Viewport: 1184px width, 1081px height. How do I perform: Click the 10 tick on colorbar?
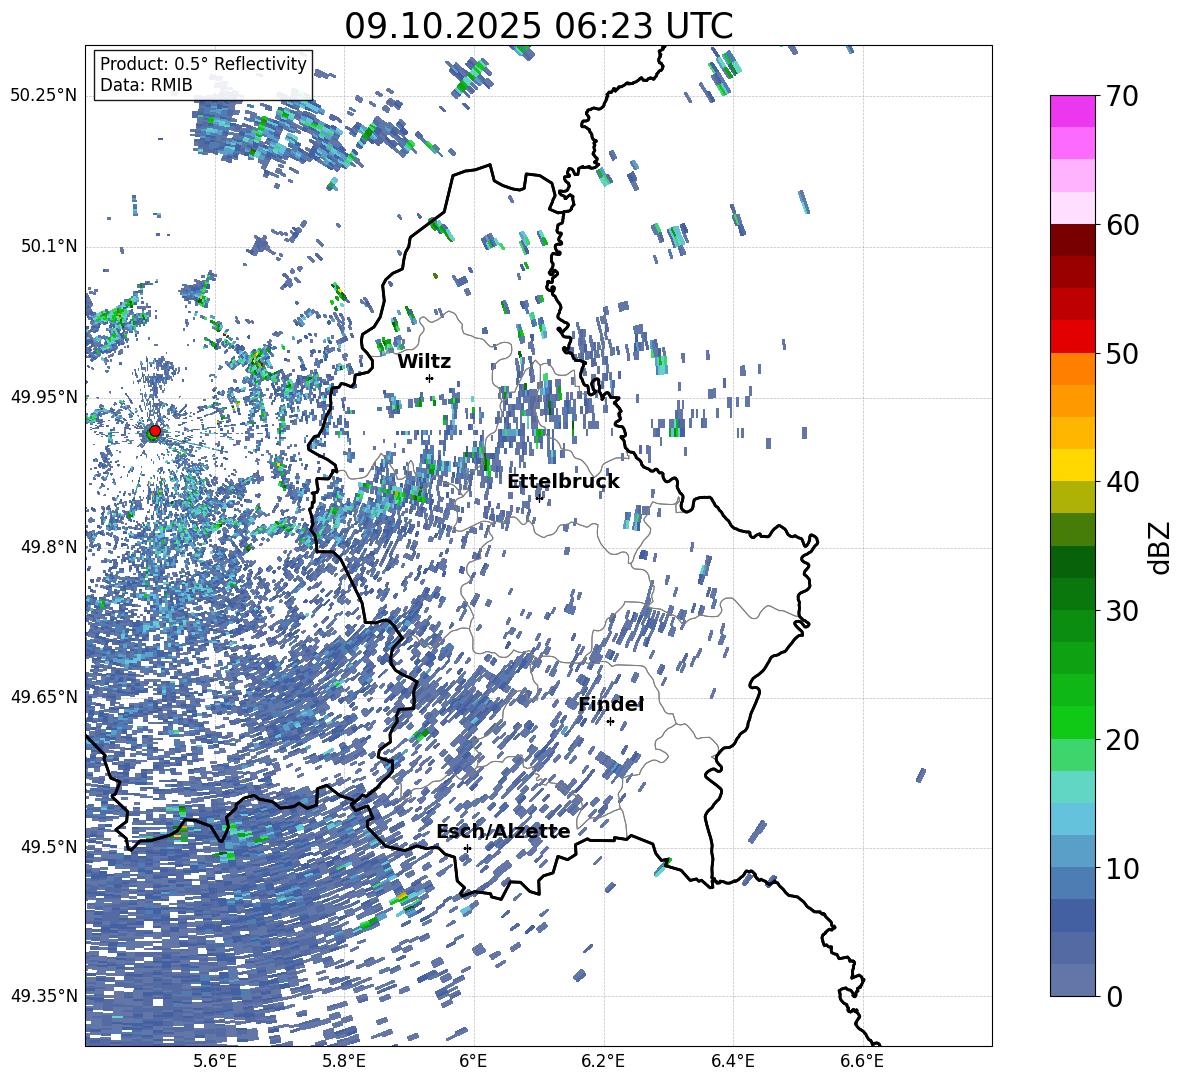(1122, 867)
